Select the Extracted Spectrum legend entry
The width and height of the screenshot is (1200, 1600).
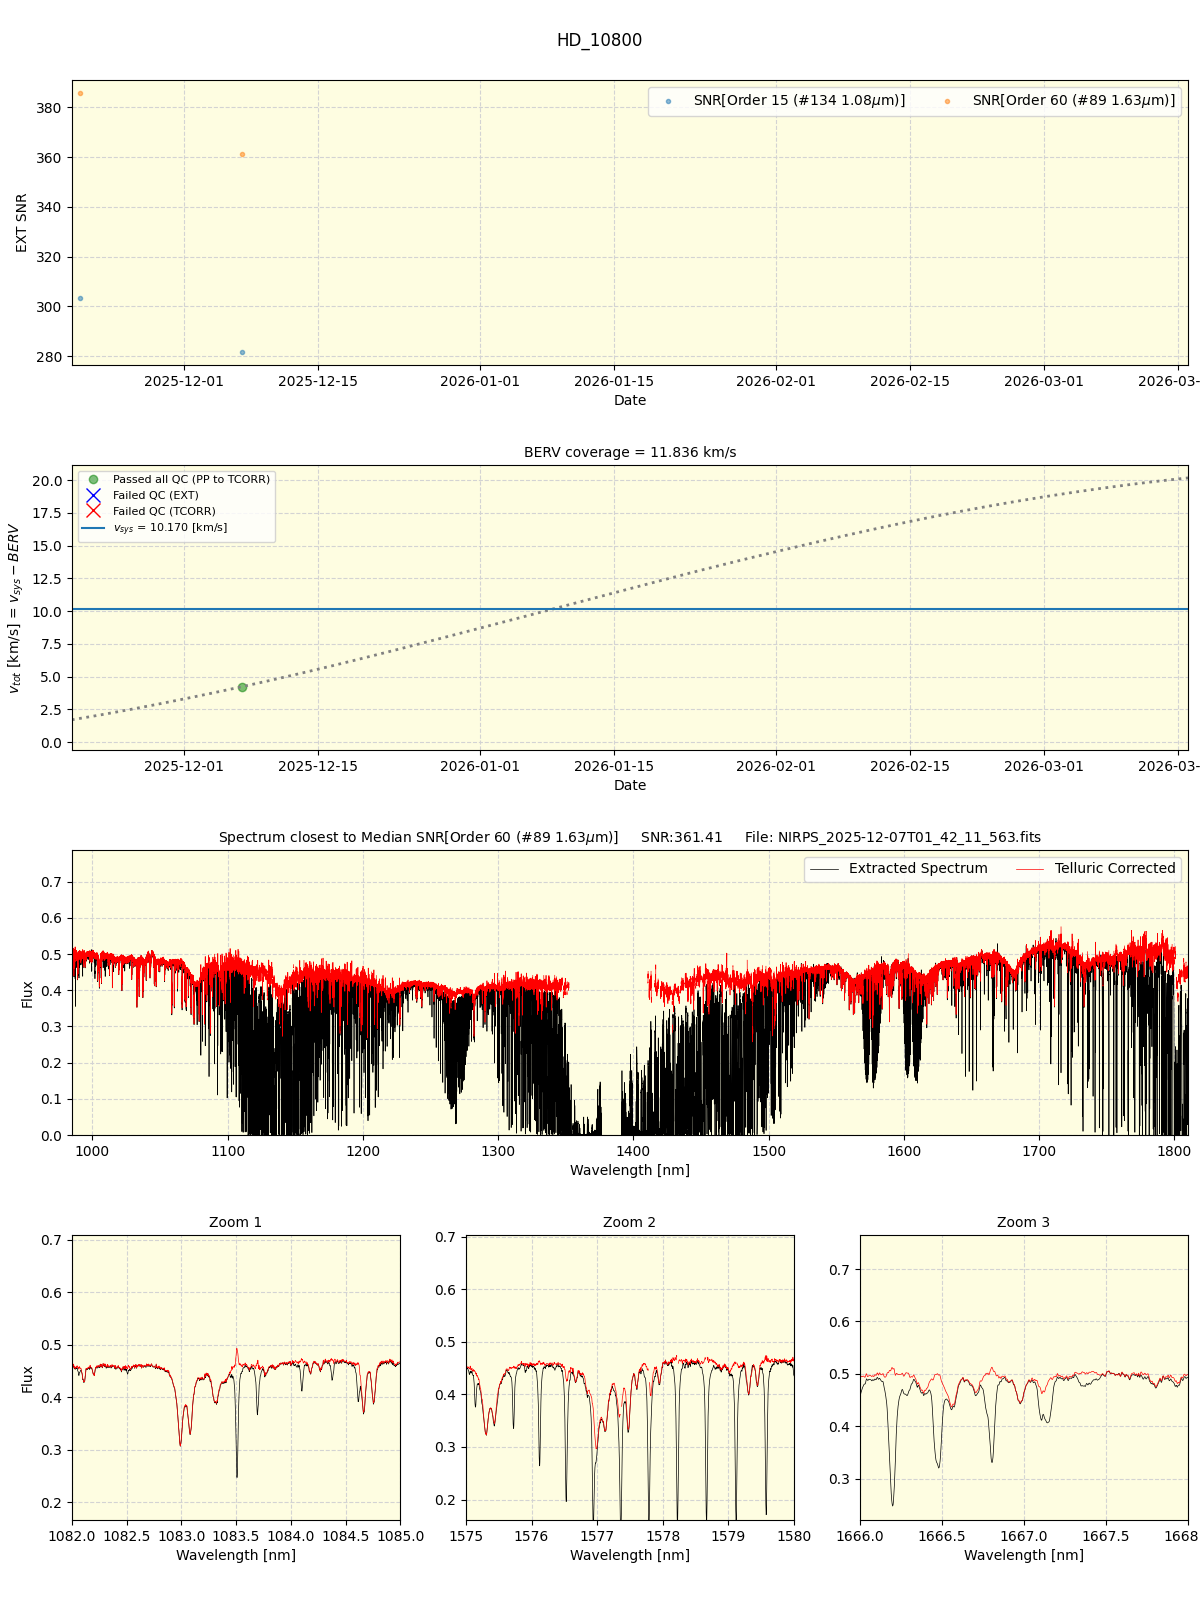[898, 868]
